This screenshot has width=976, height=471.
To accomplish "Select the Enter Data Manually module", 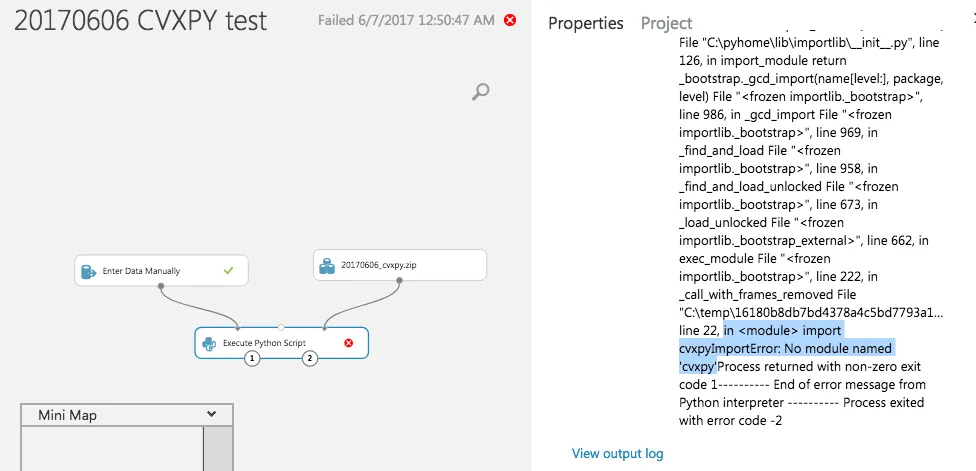I will [141, 270].
